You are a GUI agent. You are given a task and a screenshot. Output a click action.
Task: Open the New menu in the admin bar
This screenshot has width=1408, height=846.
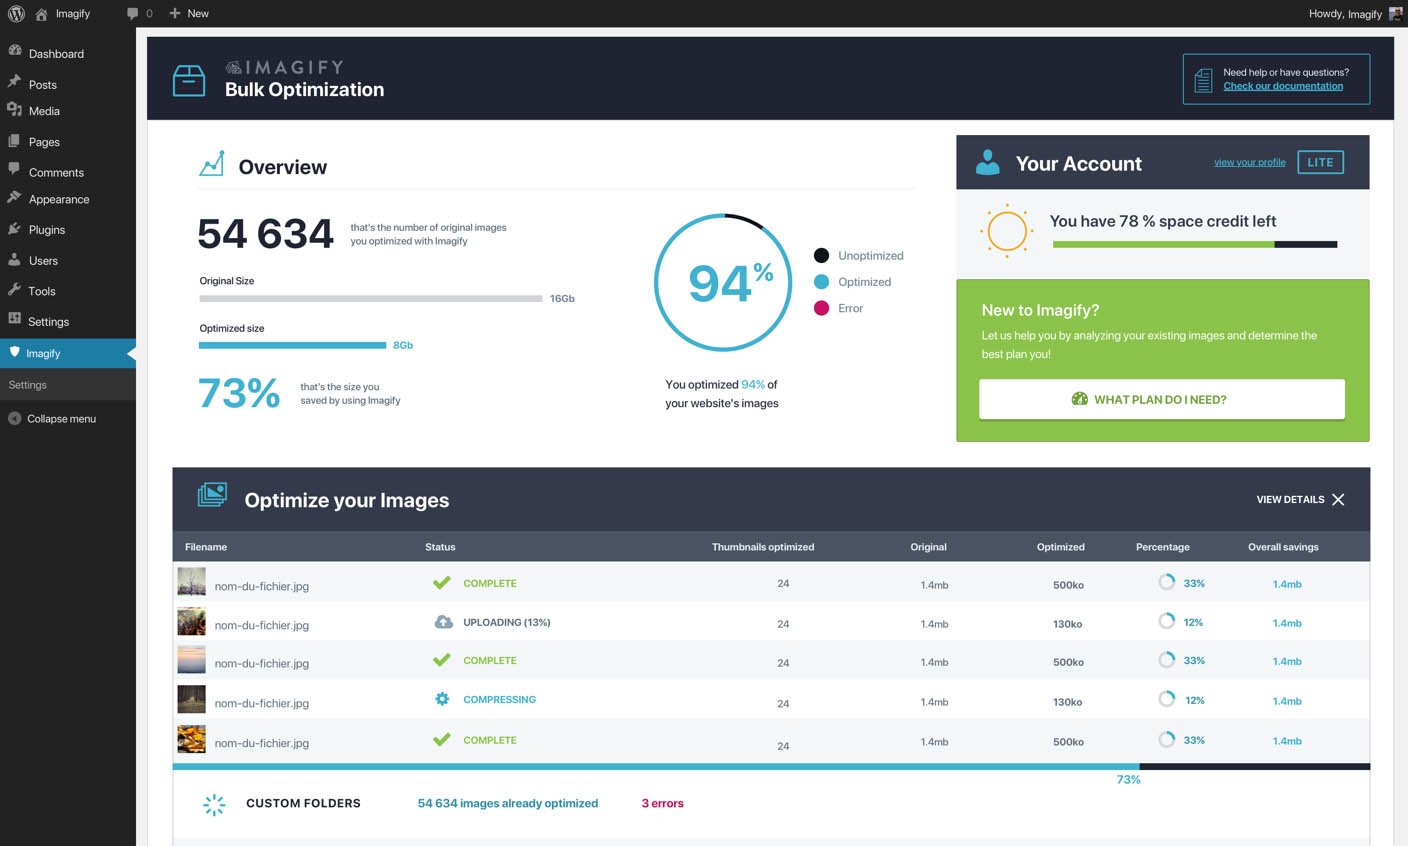coord(189,13)
